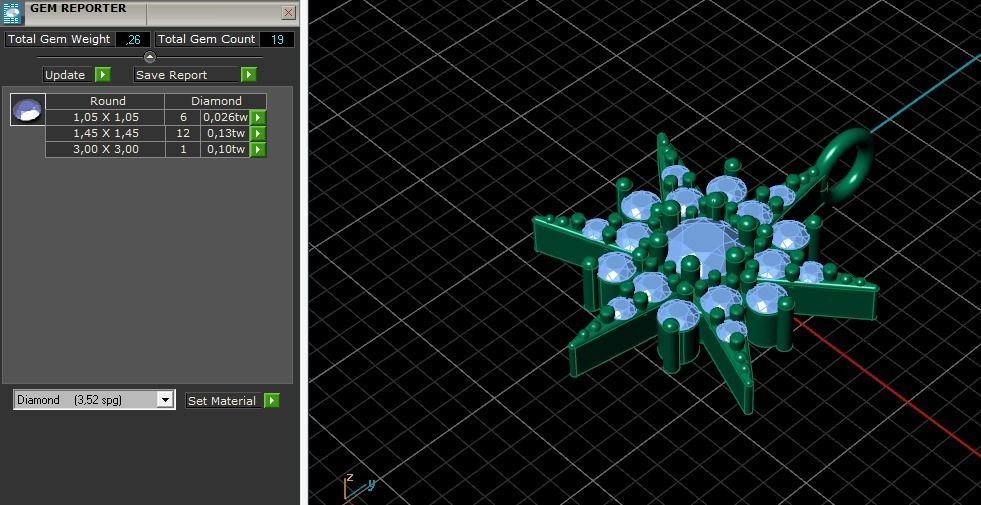Collapse the panel with the round arrow handle
The image size is (981, 505).
pos(150,57)
